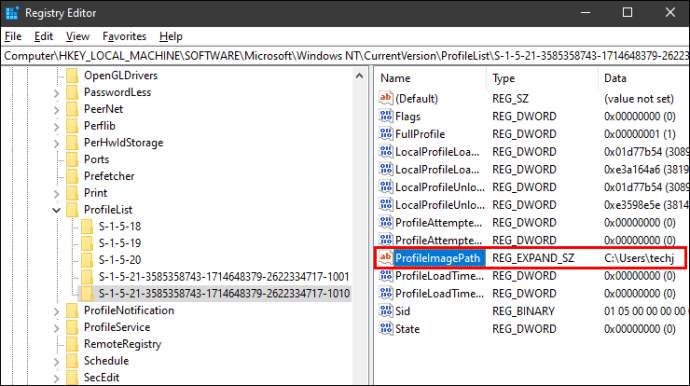Select the S-1-5-20 key label
The image size is (690, 386).
click(120, 260)
